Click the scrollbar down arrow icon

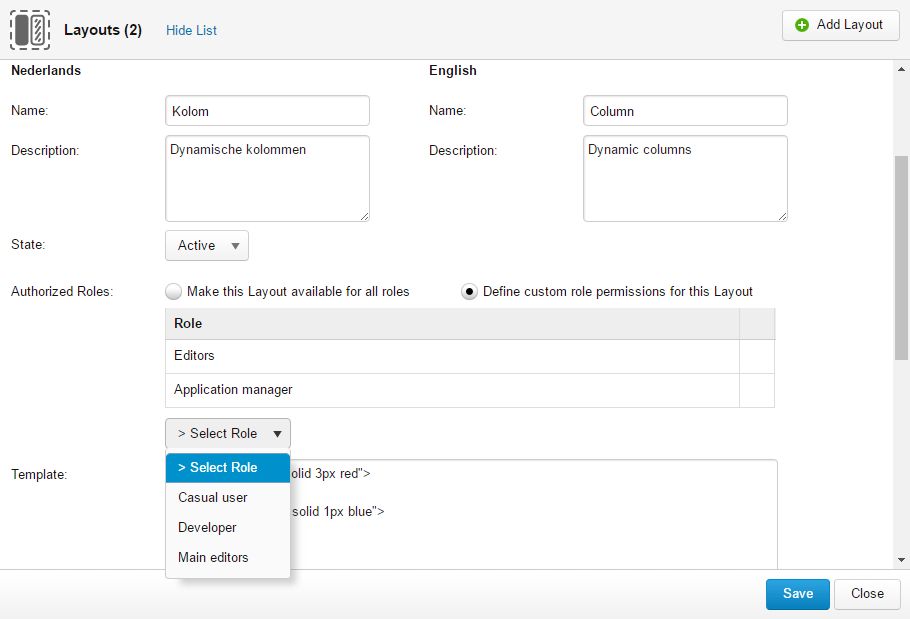click(901, 560)
